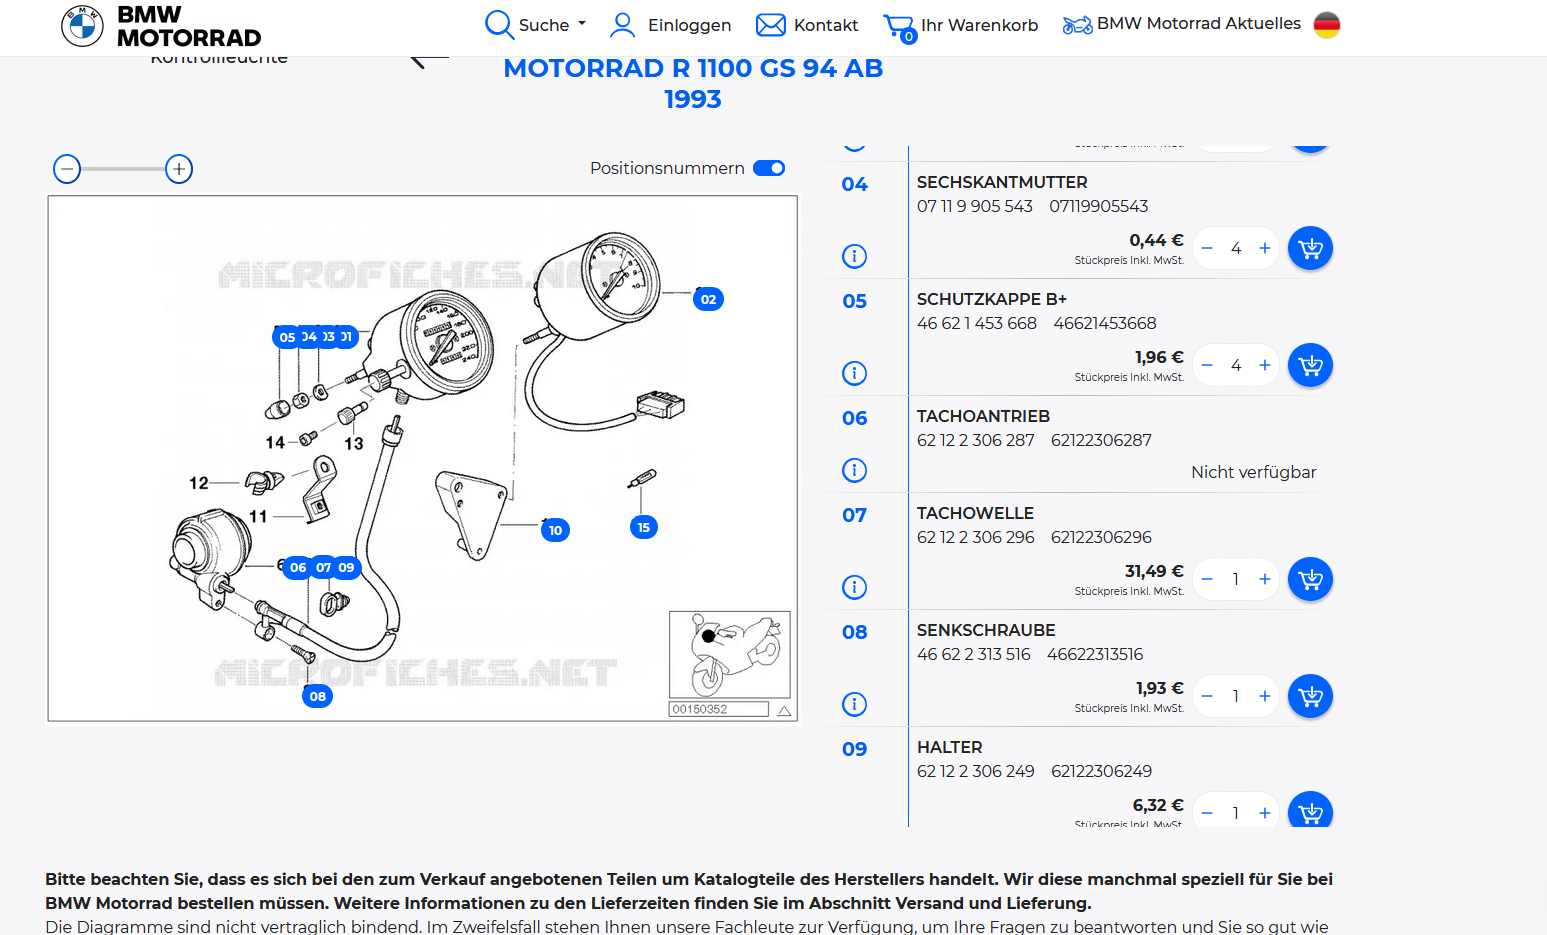This screenshot has height=935, width=1547.
Task: Open the shopping cart icon in header
Action: coord(899,27)
